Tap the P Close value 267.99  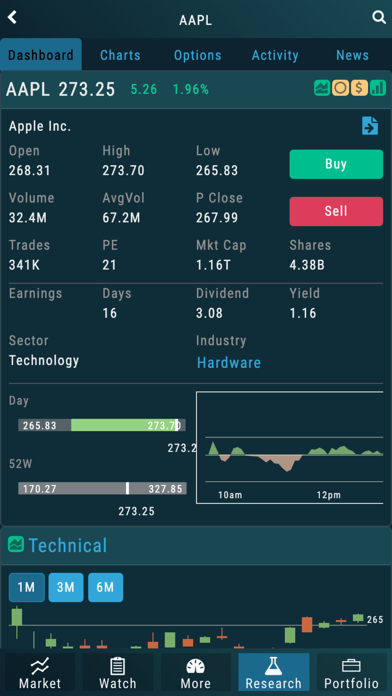[217, 218]
